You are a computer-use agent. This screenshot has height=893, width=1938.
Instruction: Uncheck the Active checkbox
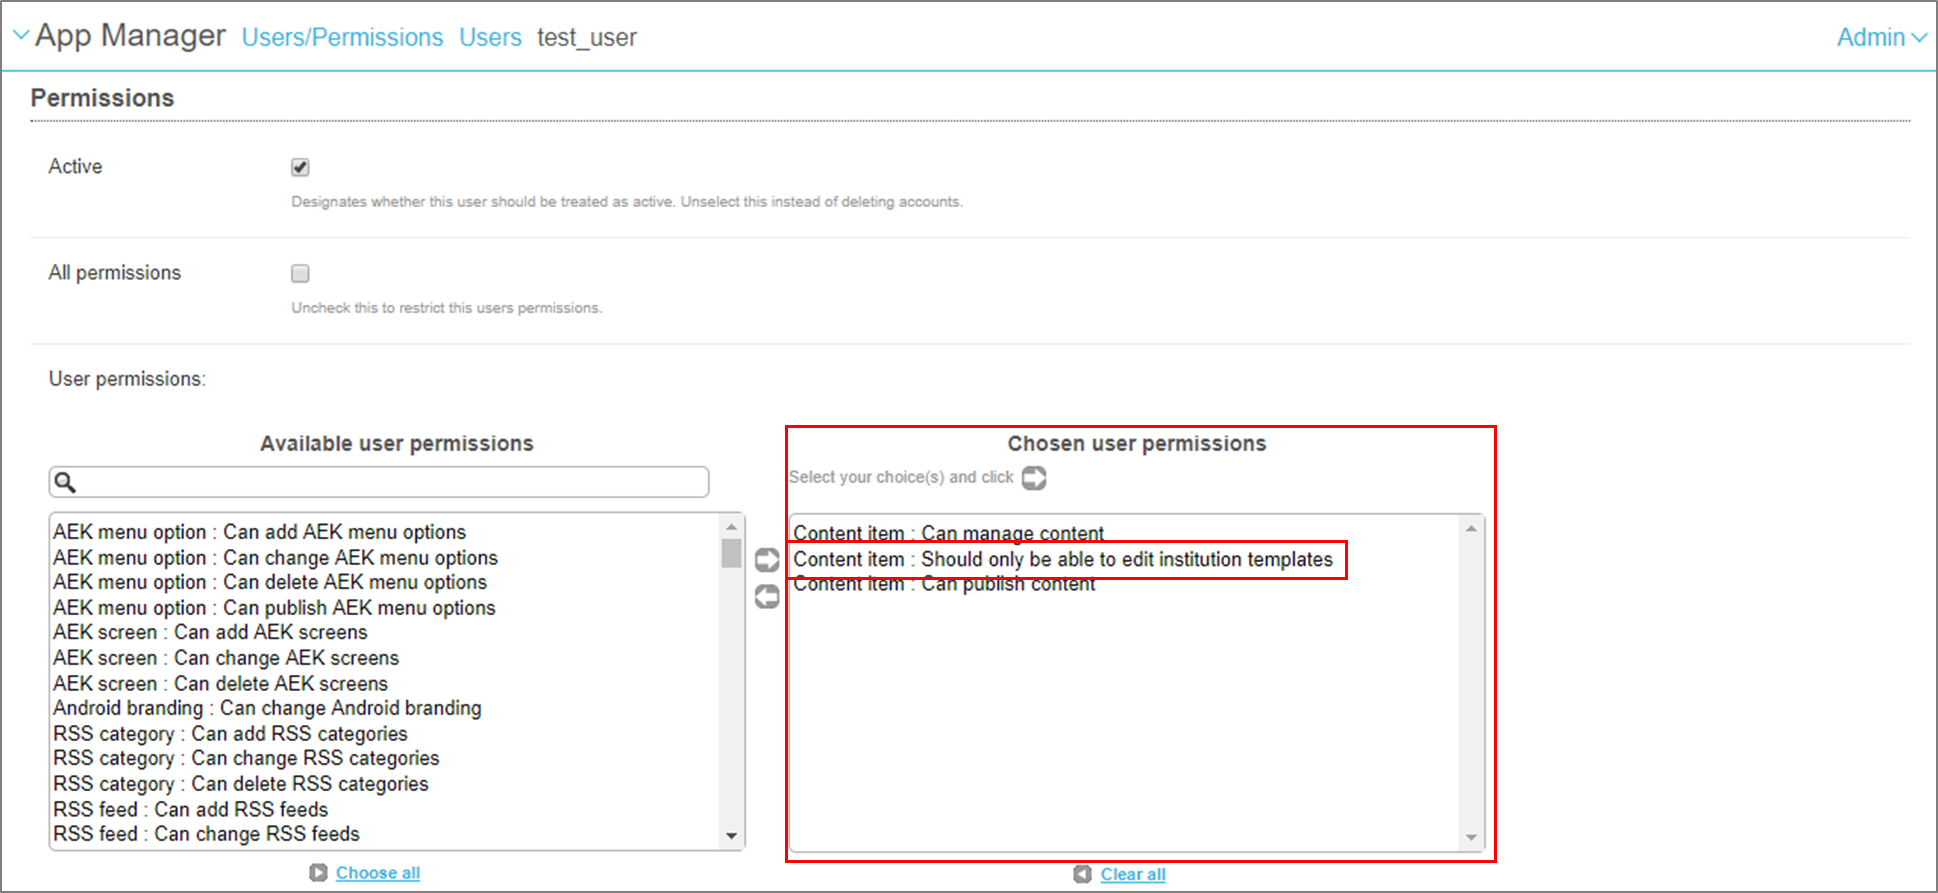pos(300,167)
